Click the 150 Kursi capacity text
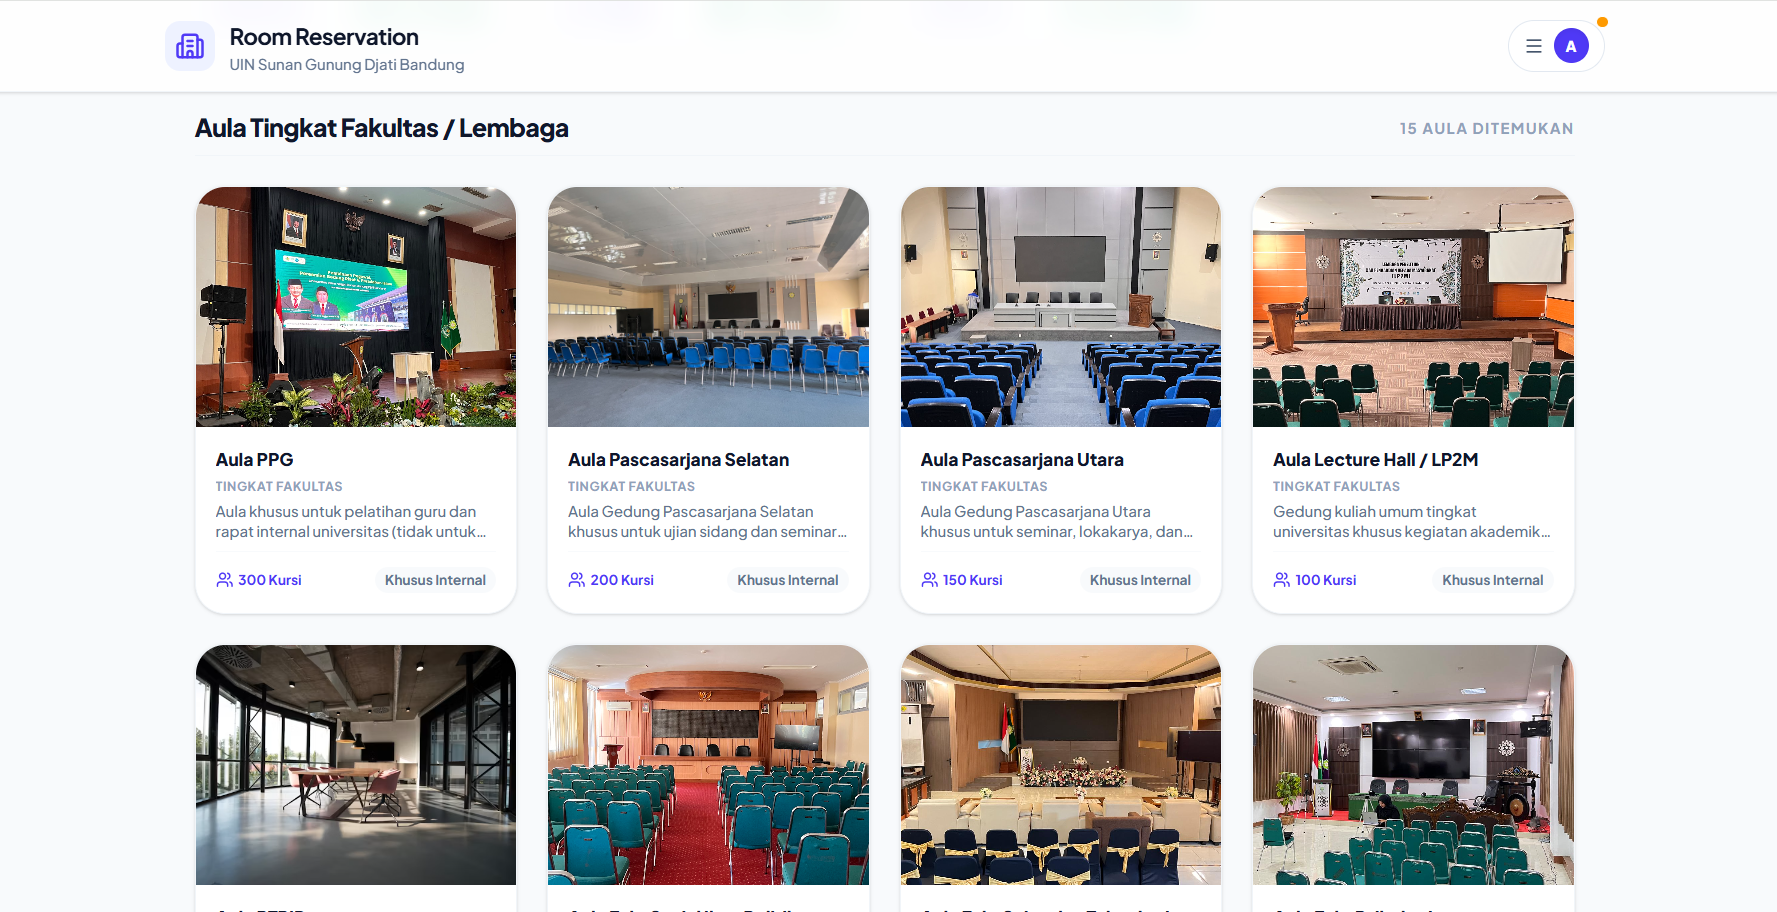Image resolution: width=1777 pixels, height=912 pixels. point(973,580)
